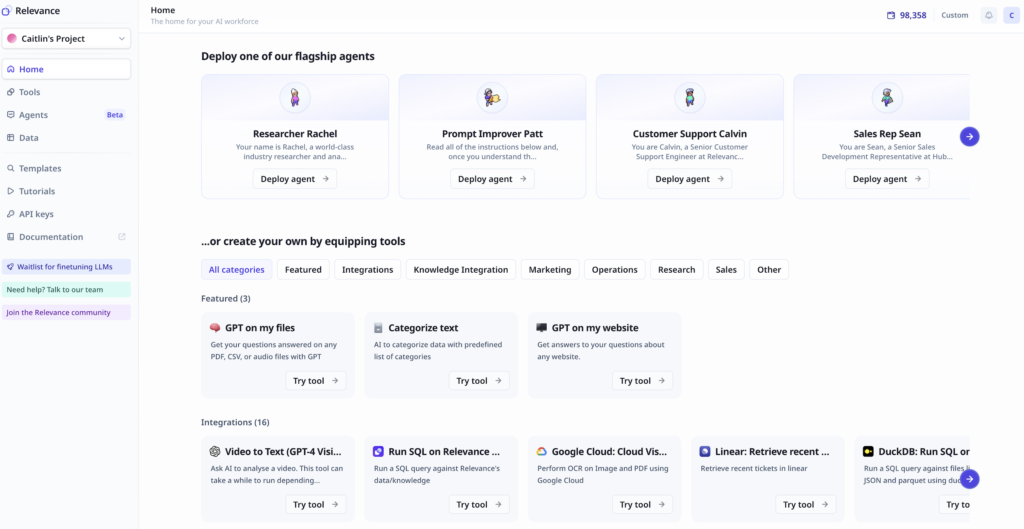Select Other category filter
The width and height of the screenshot is (1024, 529).
(769, 270)
